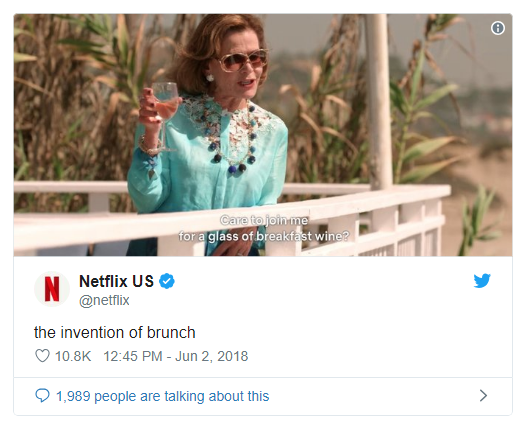Open the Netflix US display name
Image resolution: width=528 pixels, height=431 pixels.
(116, 281)
